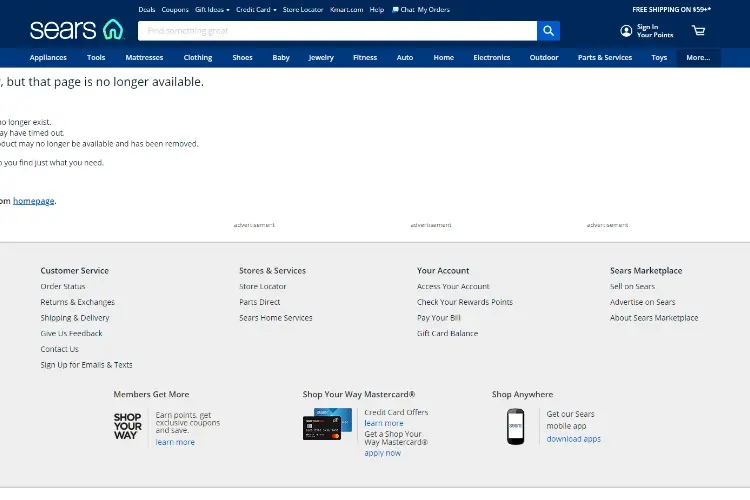Expand the Gift Ideas dropdown
The image size is (750, 500).
click(212, 10)
